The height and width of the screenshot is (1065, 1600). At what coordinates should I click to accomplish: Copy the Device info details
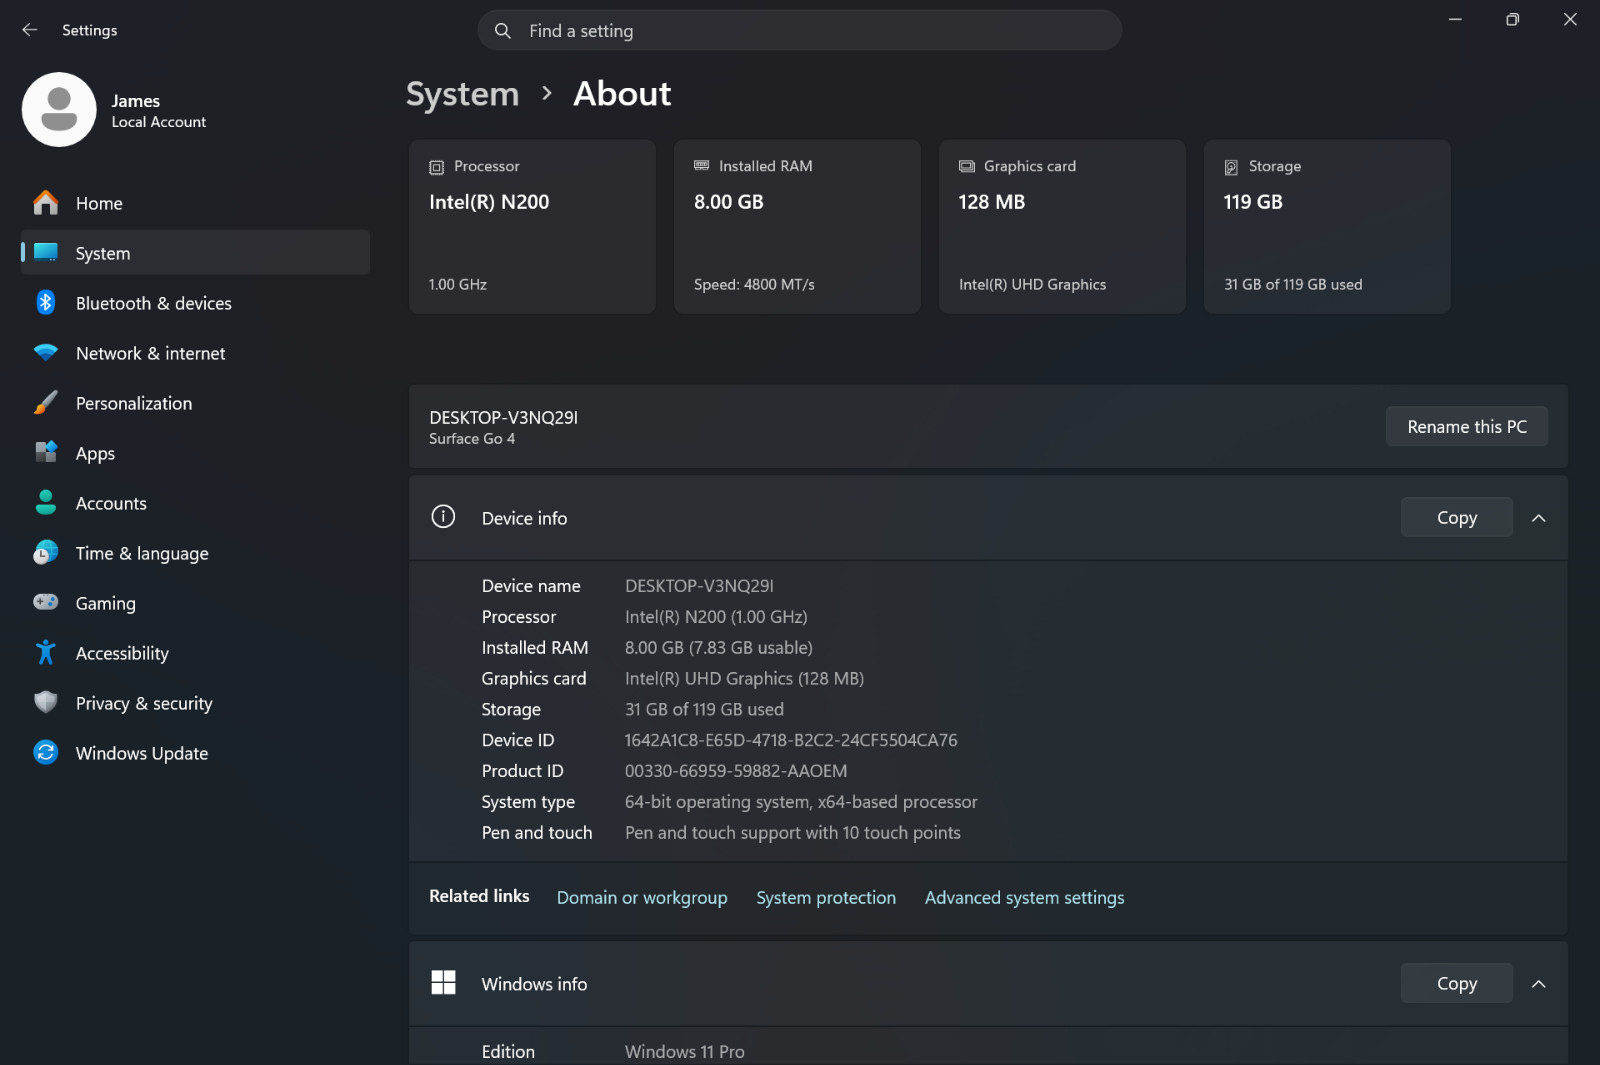click(x=1457, y=518)
